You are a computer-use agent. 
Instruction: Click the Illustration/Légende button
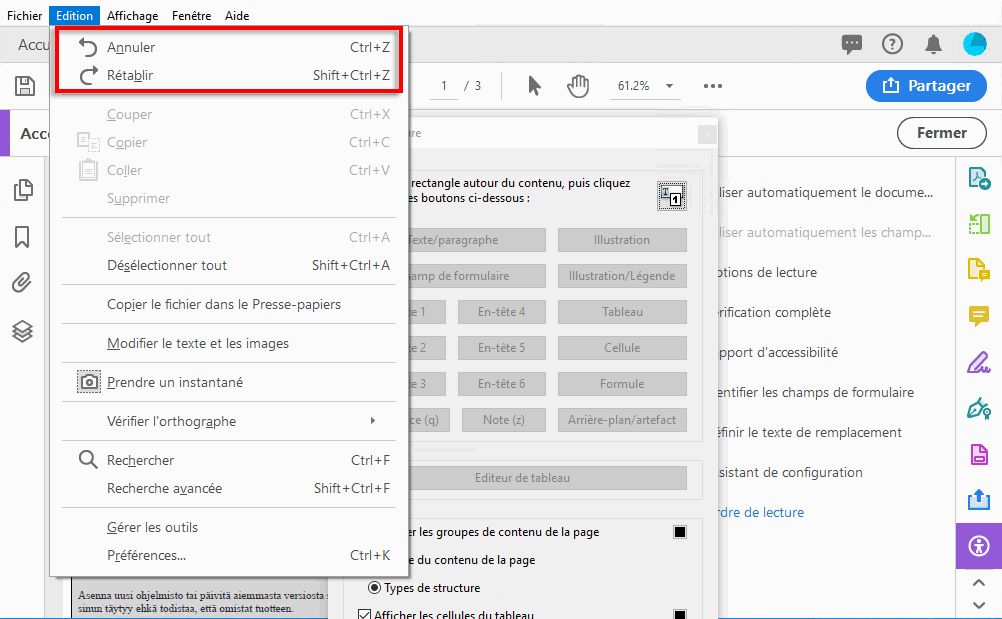[x=622, y=276]
